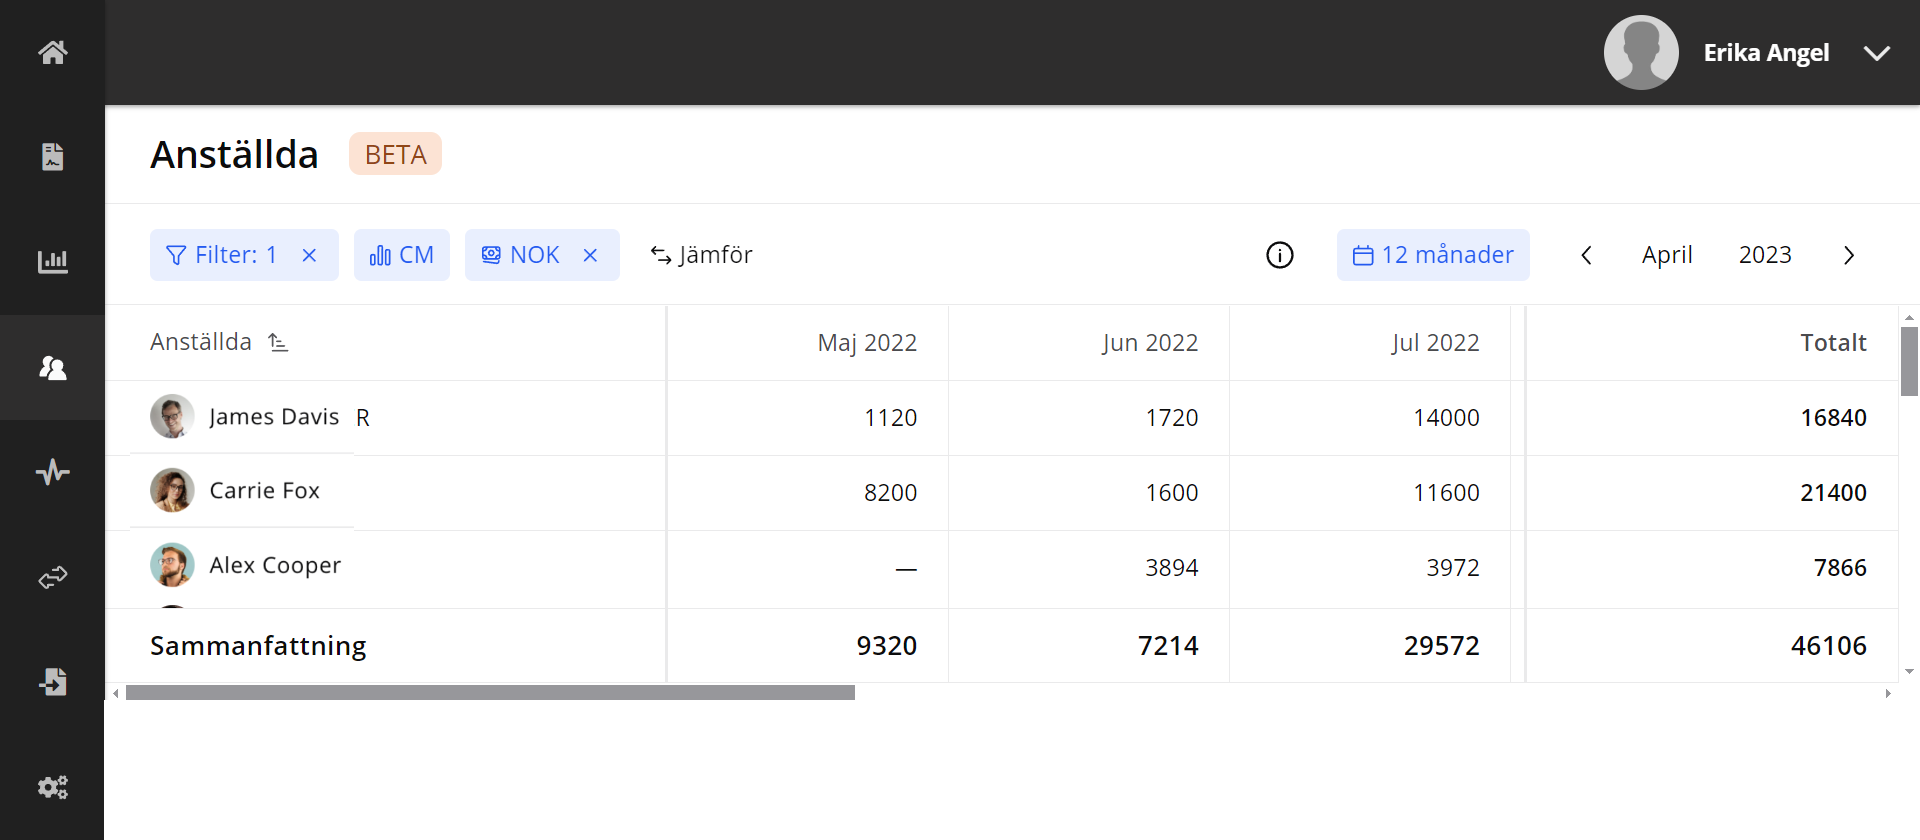This screenshot has height=840, width=1920.
Task: Select Carrie Fox Jul 2022 value 11600
Action: click(x=1446, y=493)
